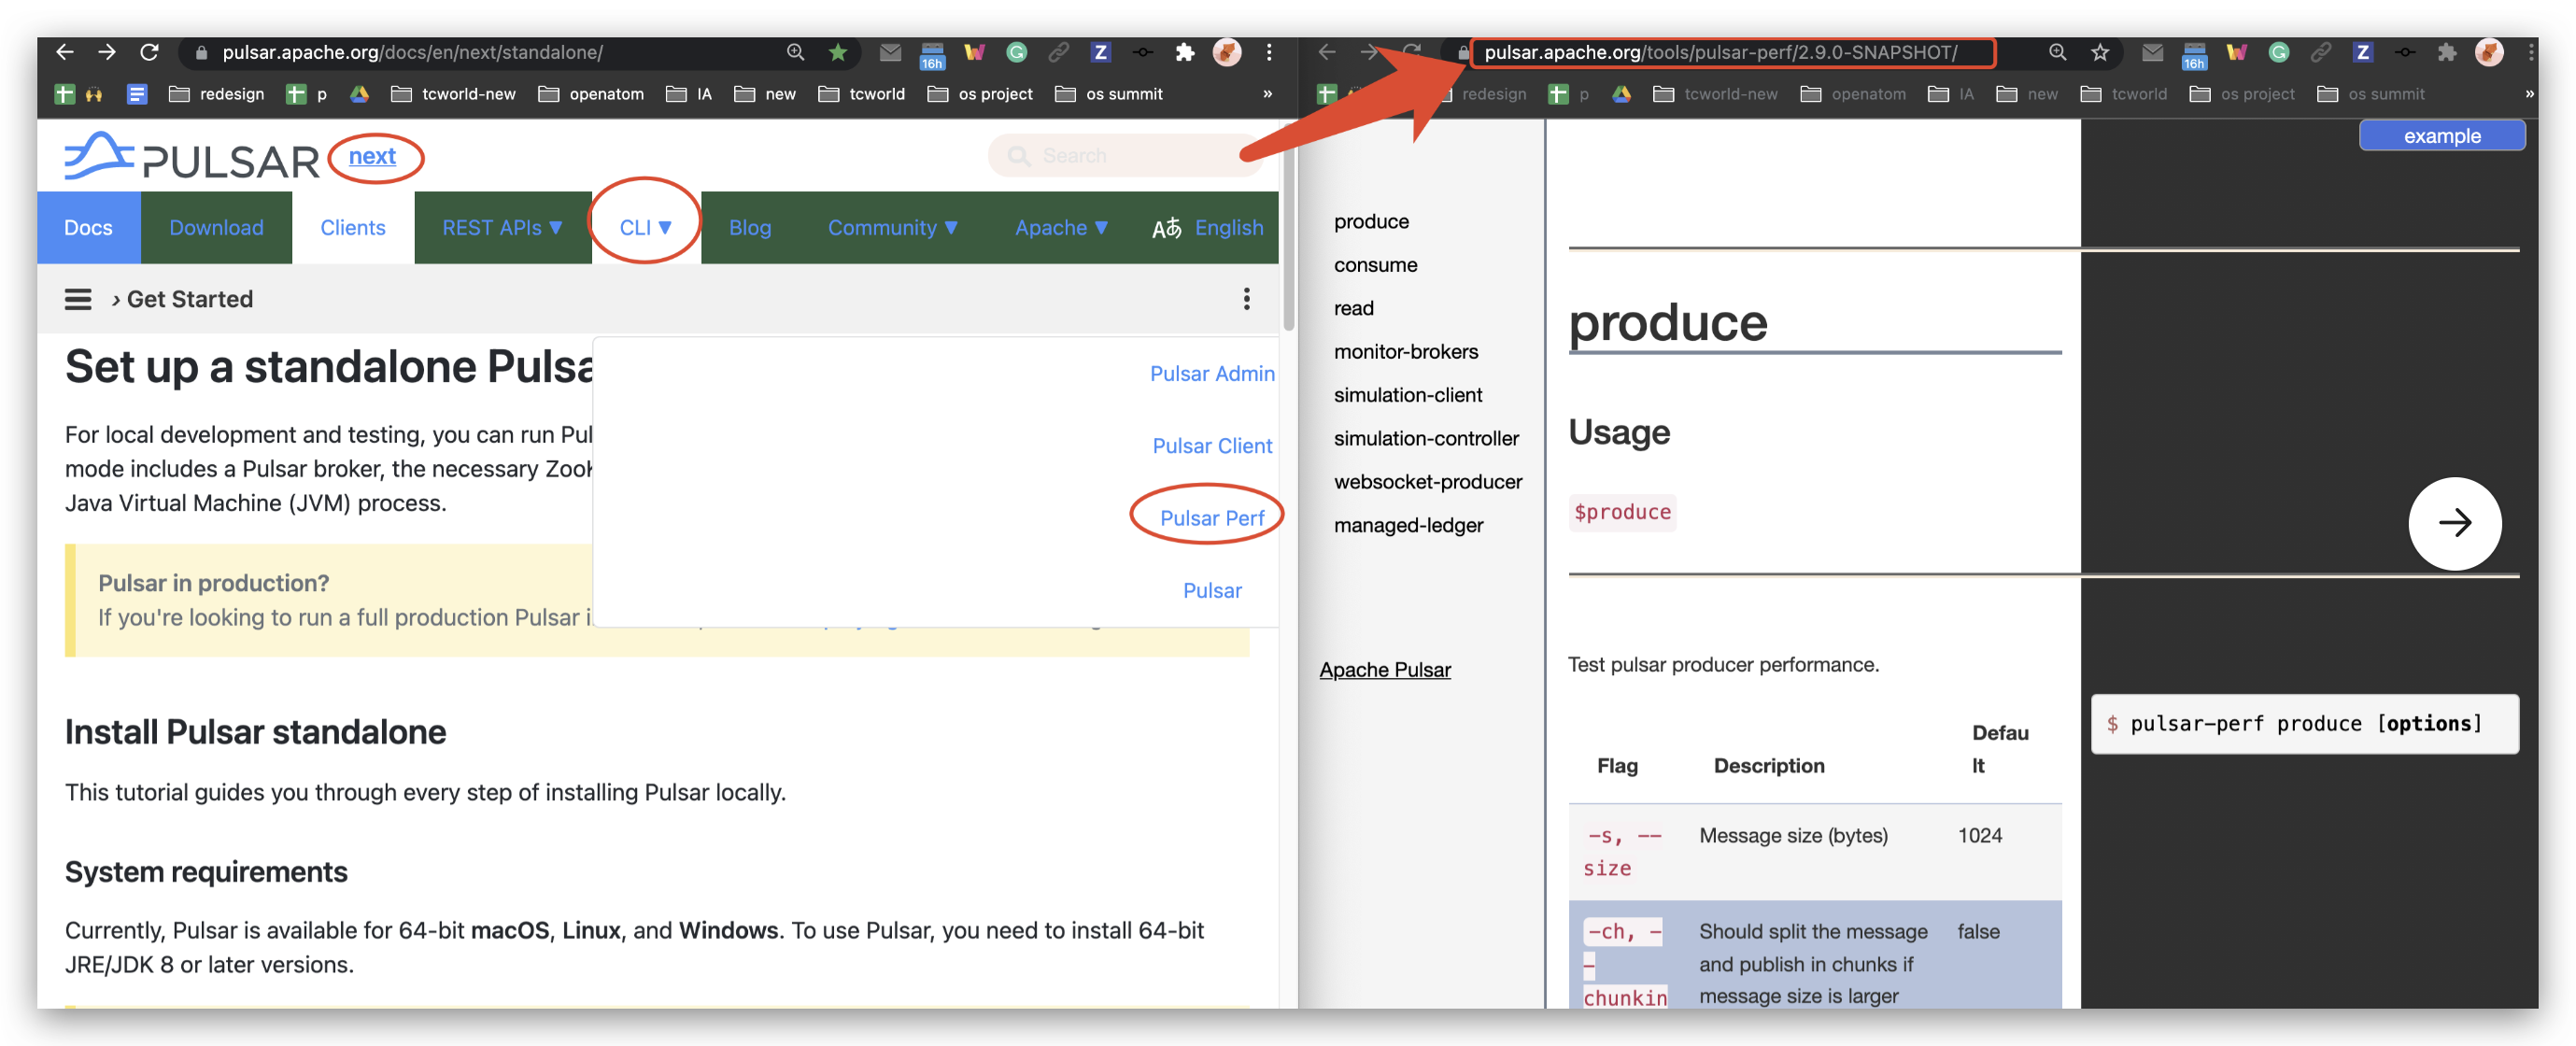Choose Pulsar Perf from CLI menu
2576x1046 pixels.
coord(1211,517)
